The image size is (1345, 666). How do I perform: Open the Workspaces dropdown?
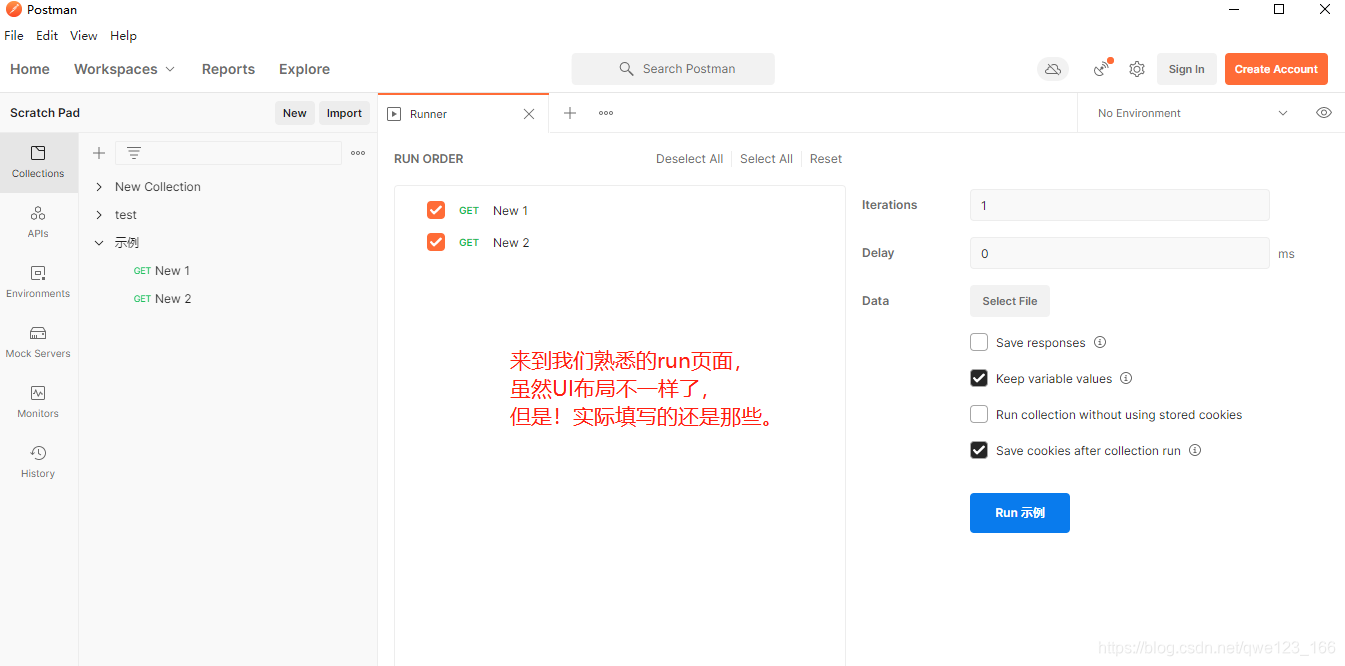pos(124,69)
